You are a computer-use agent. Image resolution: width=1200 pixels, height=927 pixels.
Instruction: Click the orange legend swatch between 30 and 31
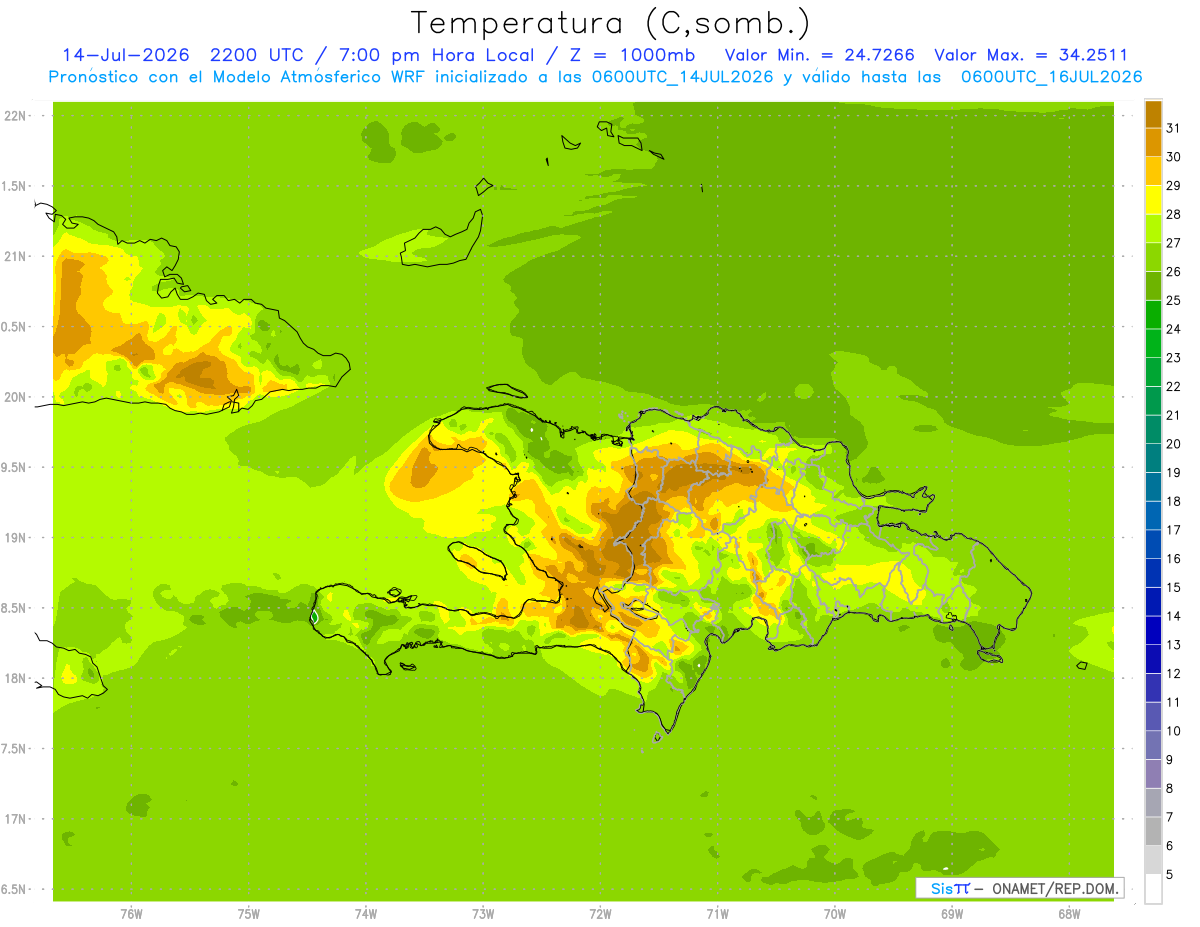[1153, 142]
